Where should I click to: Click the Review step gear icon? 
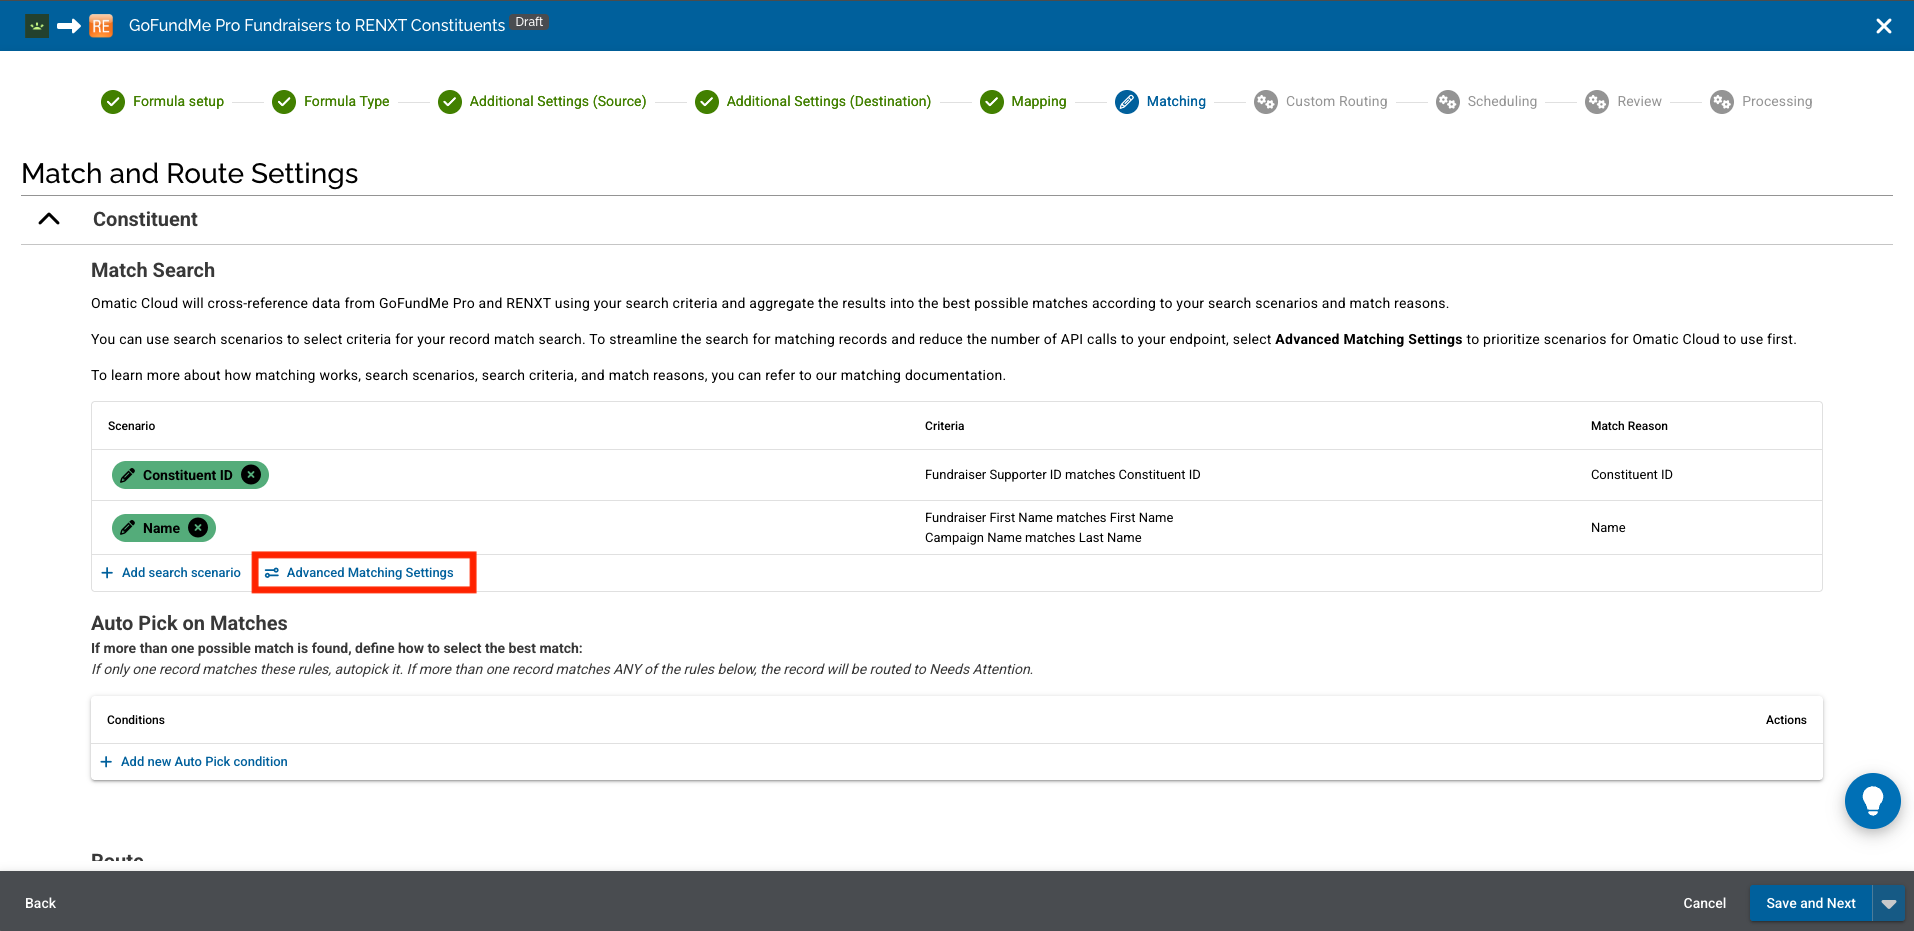click(1597, 102)
